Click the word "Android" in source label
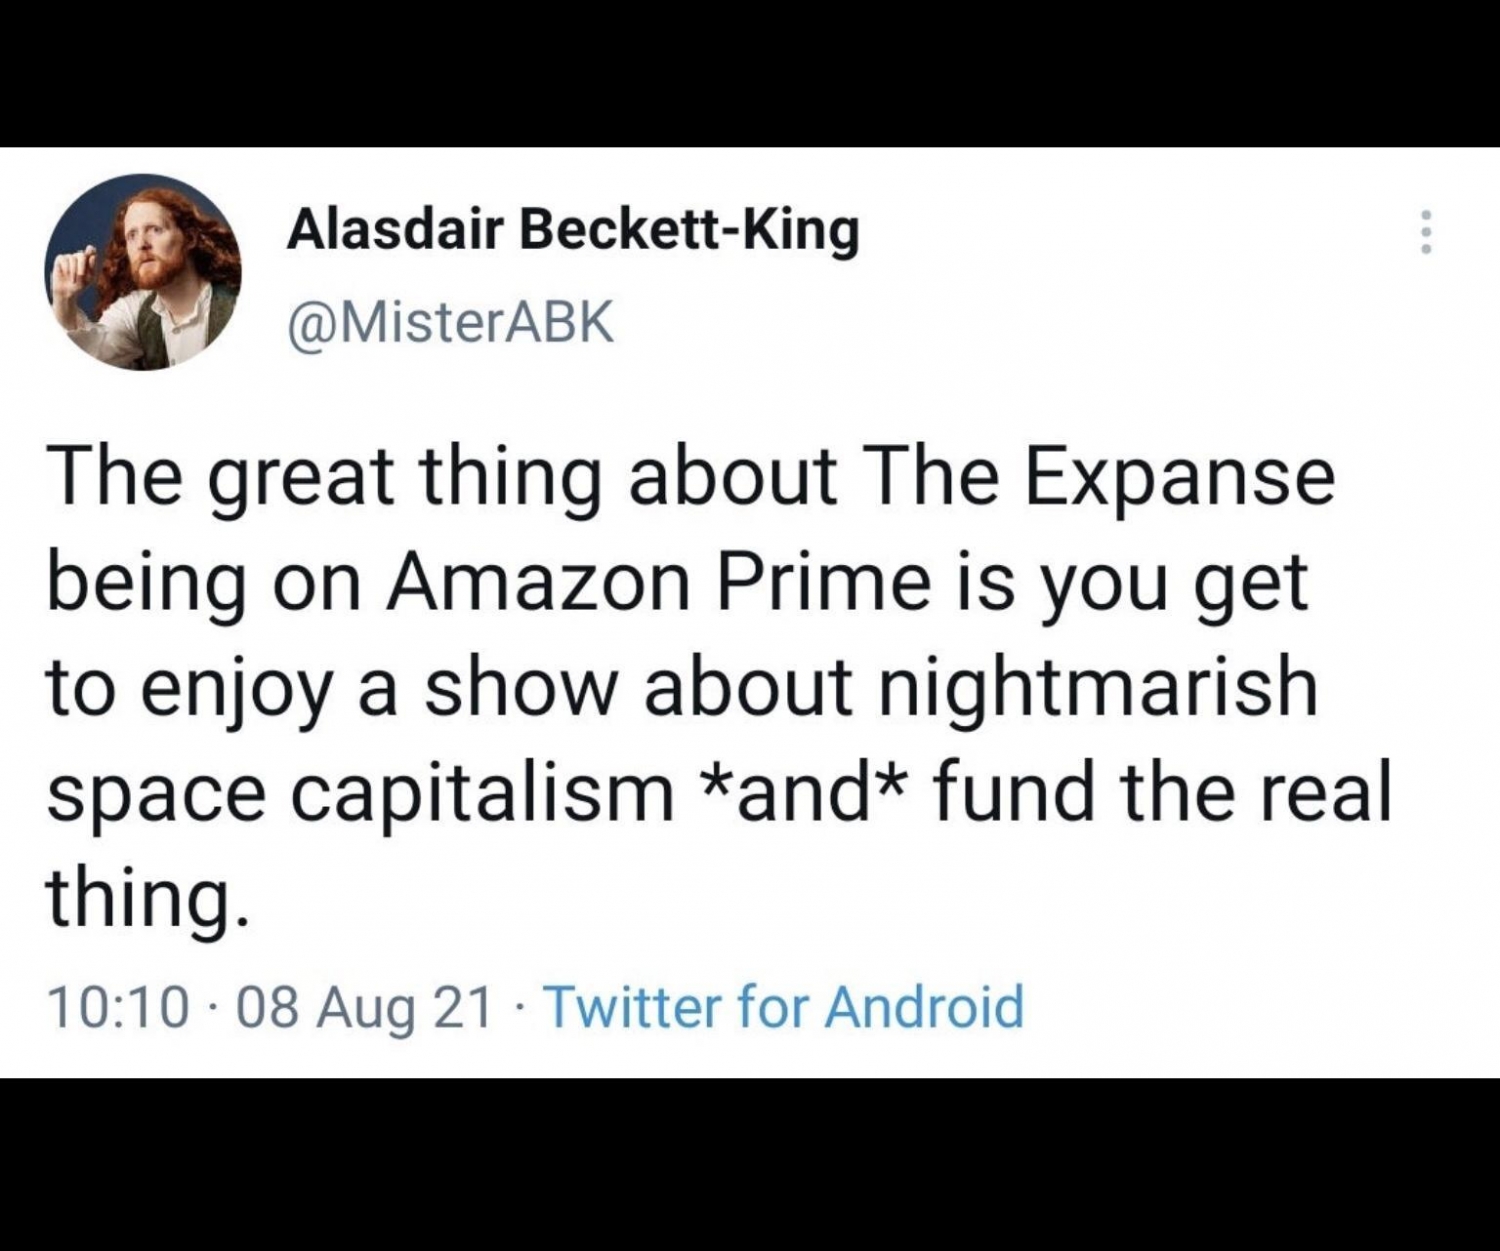The image size is (1500, 1251). pyautogui.click(x=924, y=1006)
